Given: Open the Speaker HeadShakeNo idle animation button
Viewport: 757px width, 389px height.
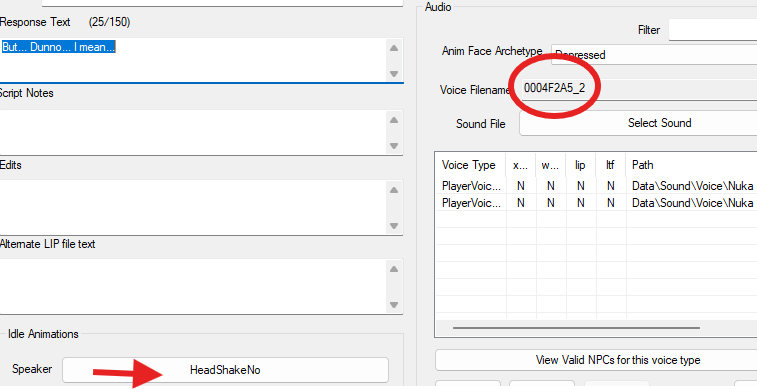Looking at the screenshot, I should [225, 370].
